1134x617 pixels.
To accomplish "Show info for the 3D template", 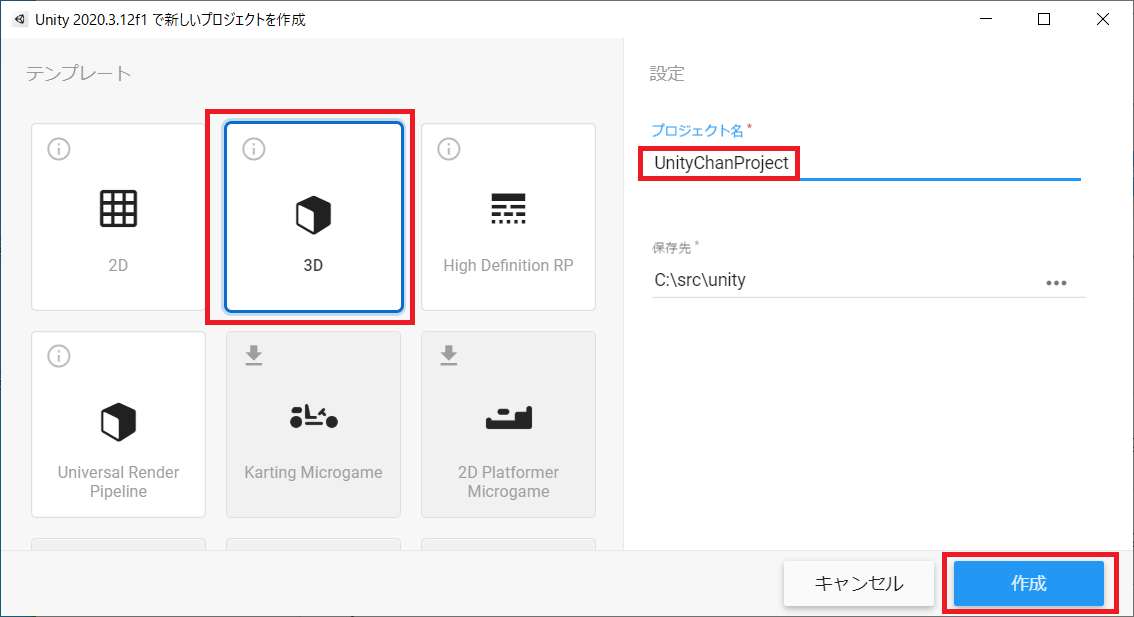I will 254,149.
